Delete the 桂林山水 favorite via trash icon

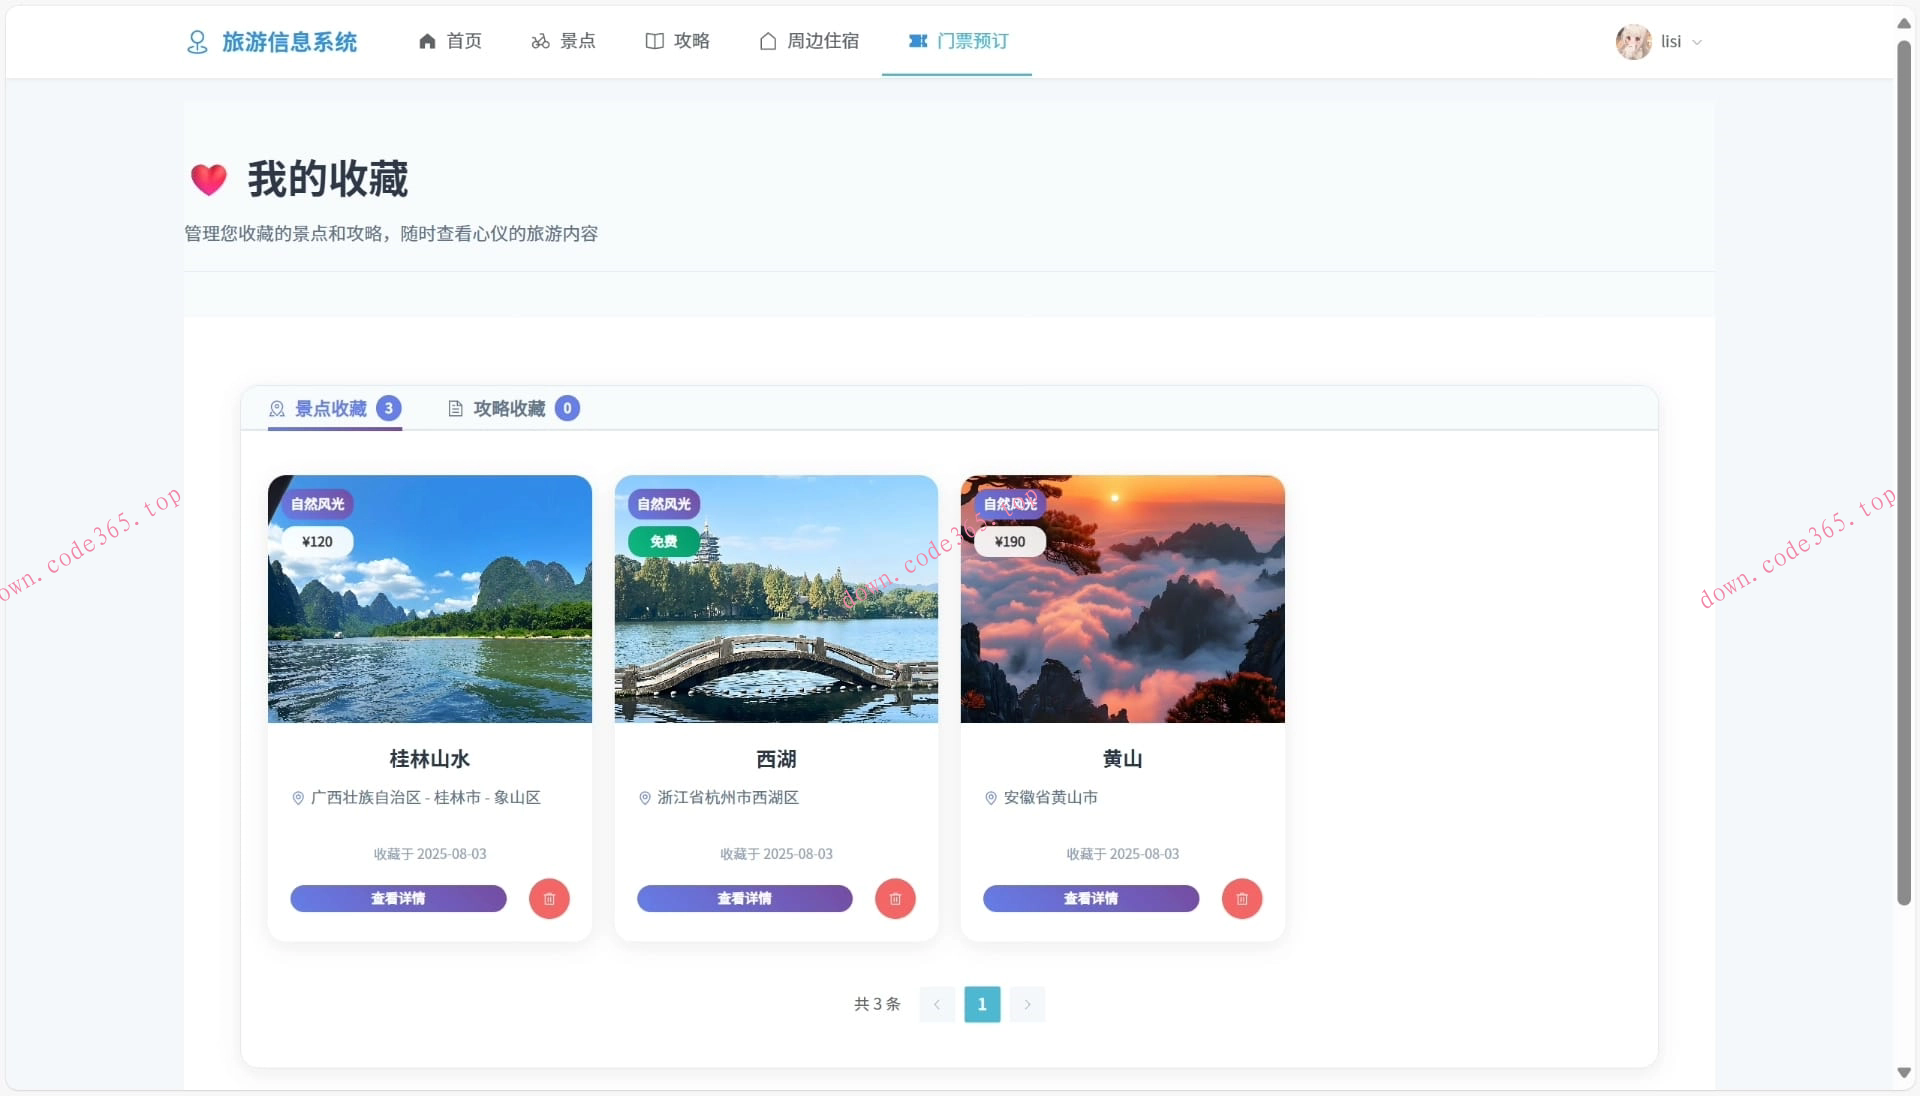pos(549,899)
